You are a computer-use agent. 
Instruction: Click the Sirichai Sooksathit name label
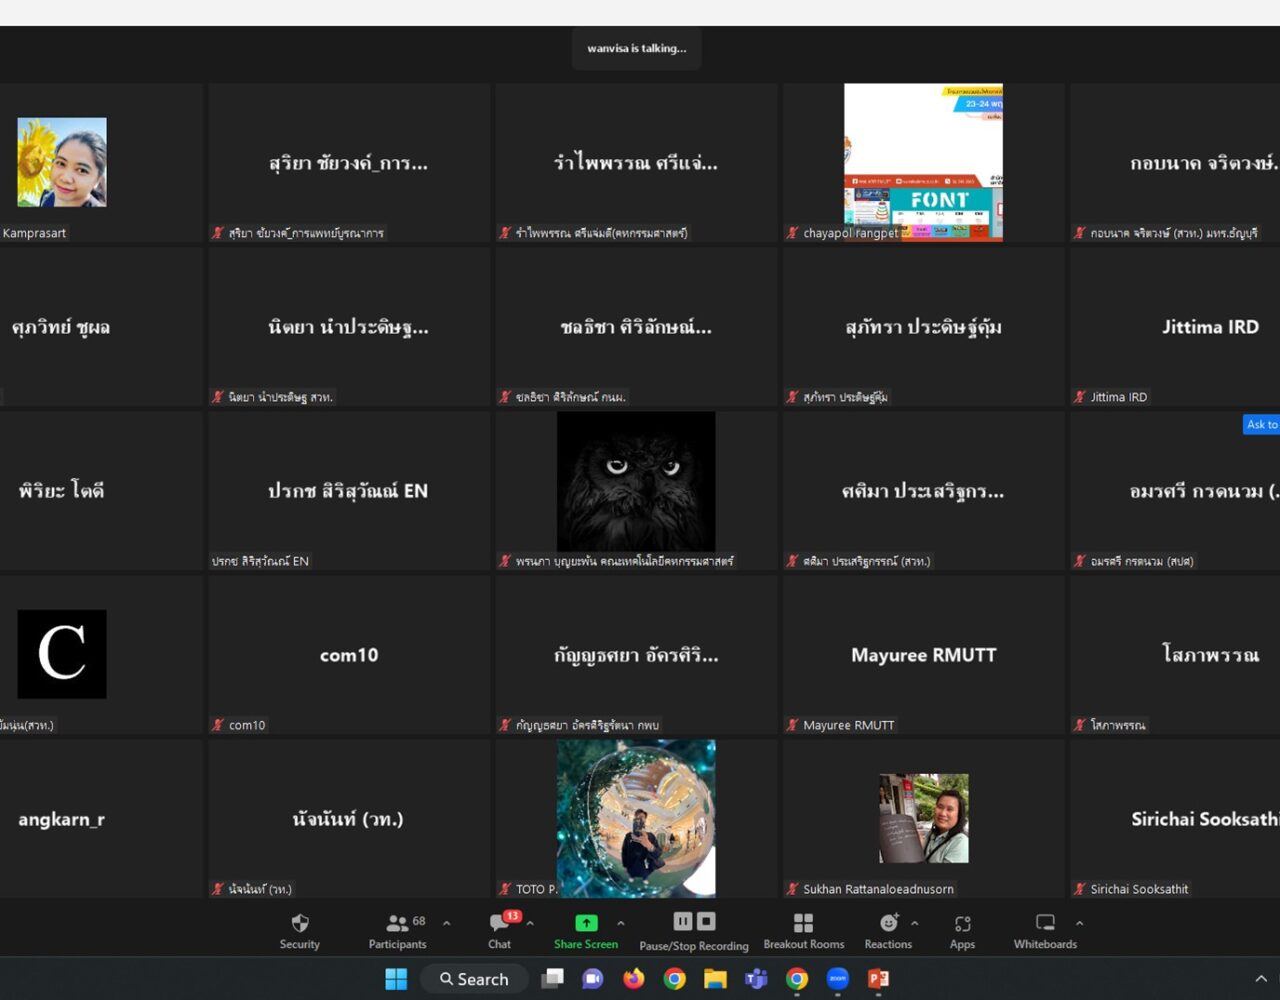[x=1140, y=889]
